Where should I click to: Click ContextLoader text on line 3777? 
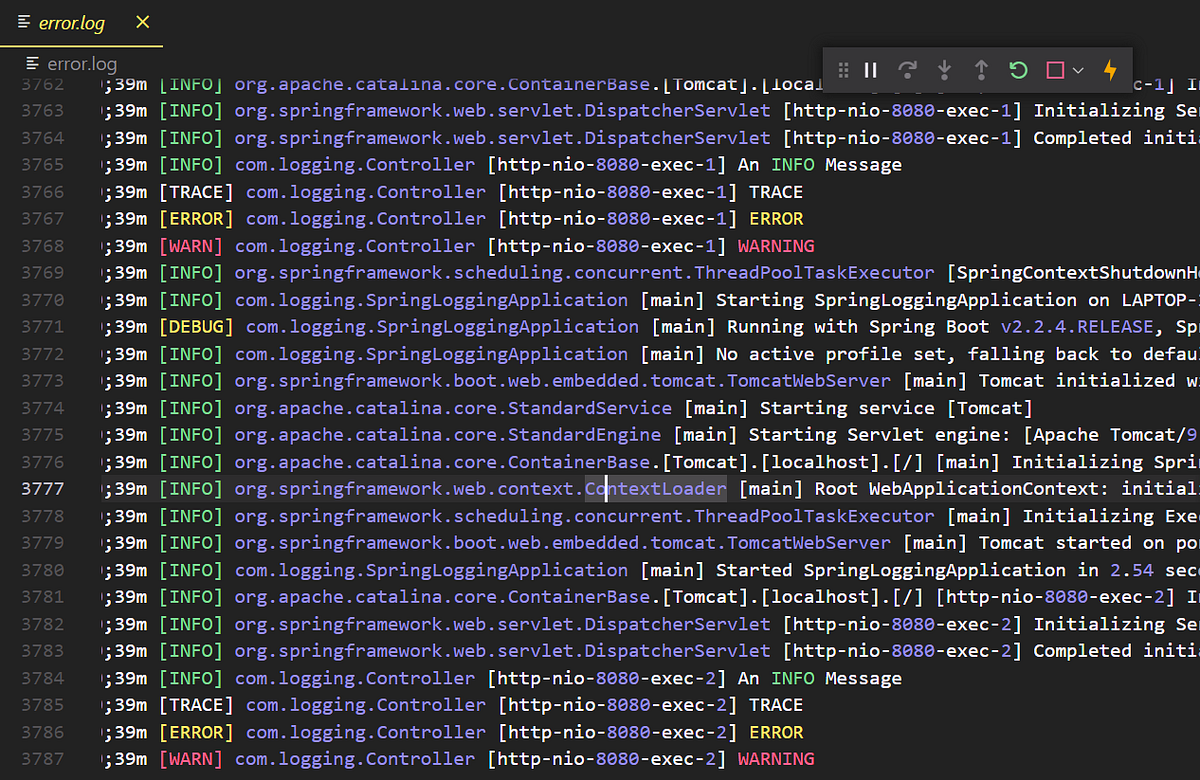[x=656, y=489]
